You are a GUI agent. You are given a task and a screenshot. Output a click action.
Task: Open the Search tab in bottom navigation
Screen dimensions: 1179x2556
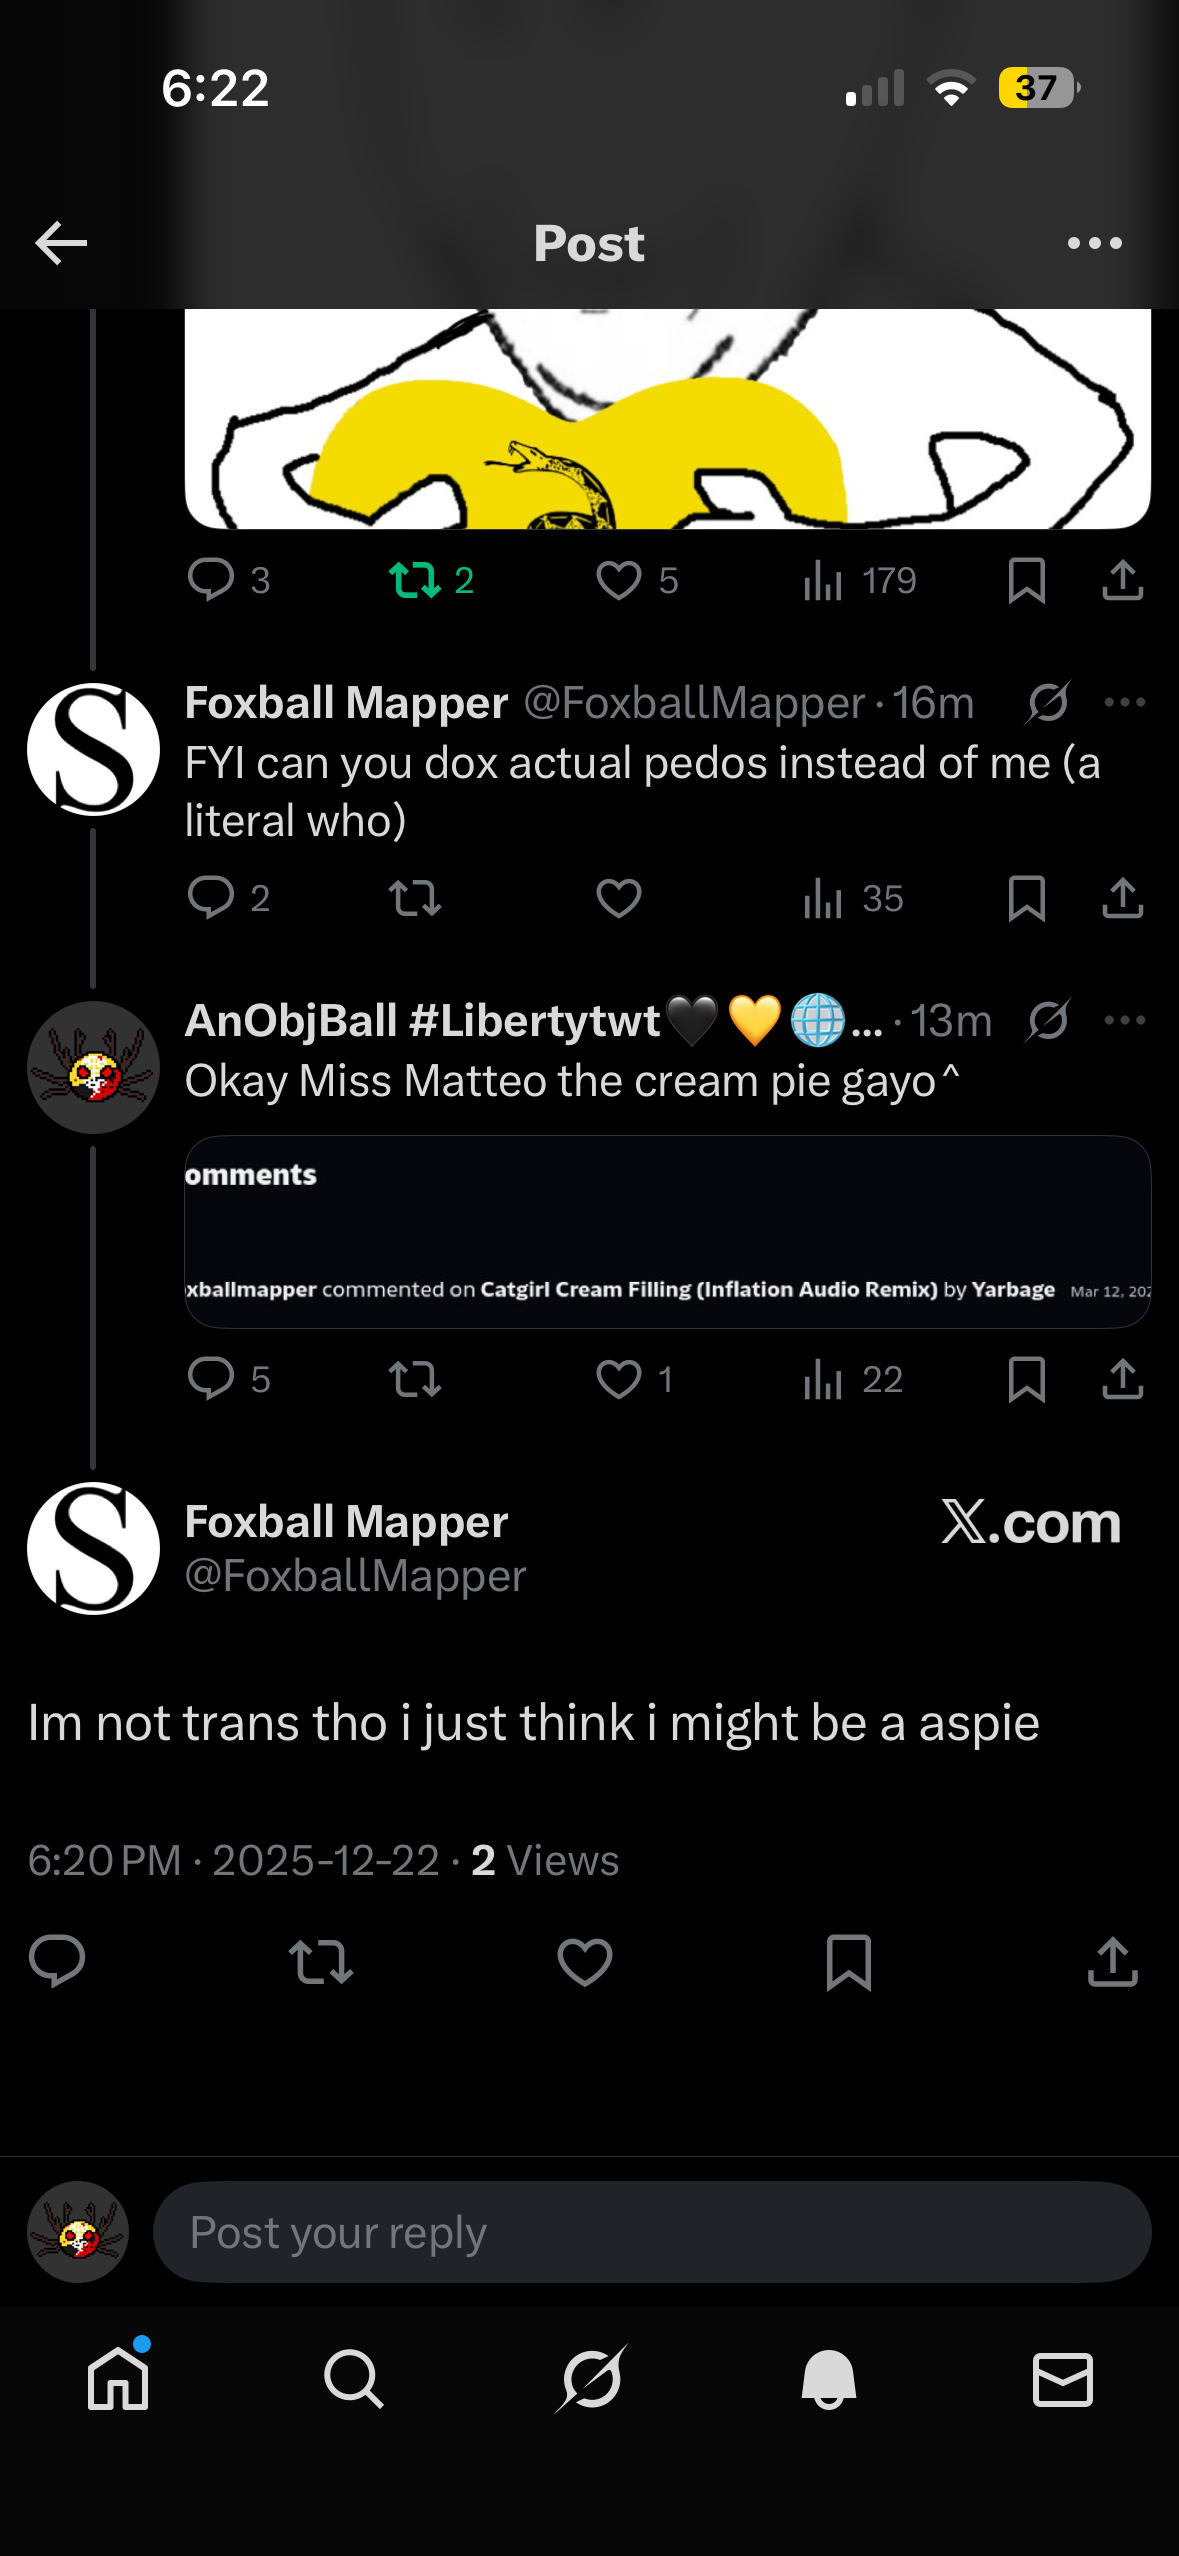(353, 2378)
